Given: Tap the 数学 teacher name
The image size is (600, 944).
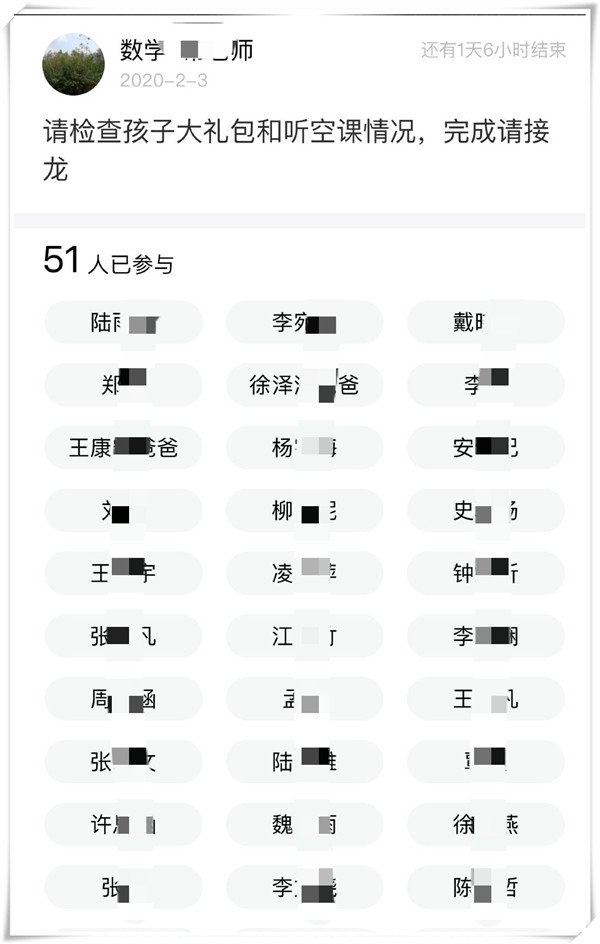Looking at the screenshot, I should 187,50.
